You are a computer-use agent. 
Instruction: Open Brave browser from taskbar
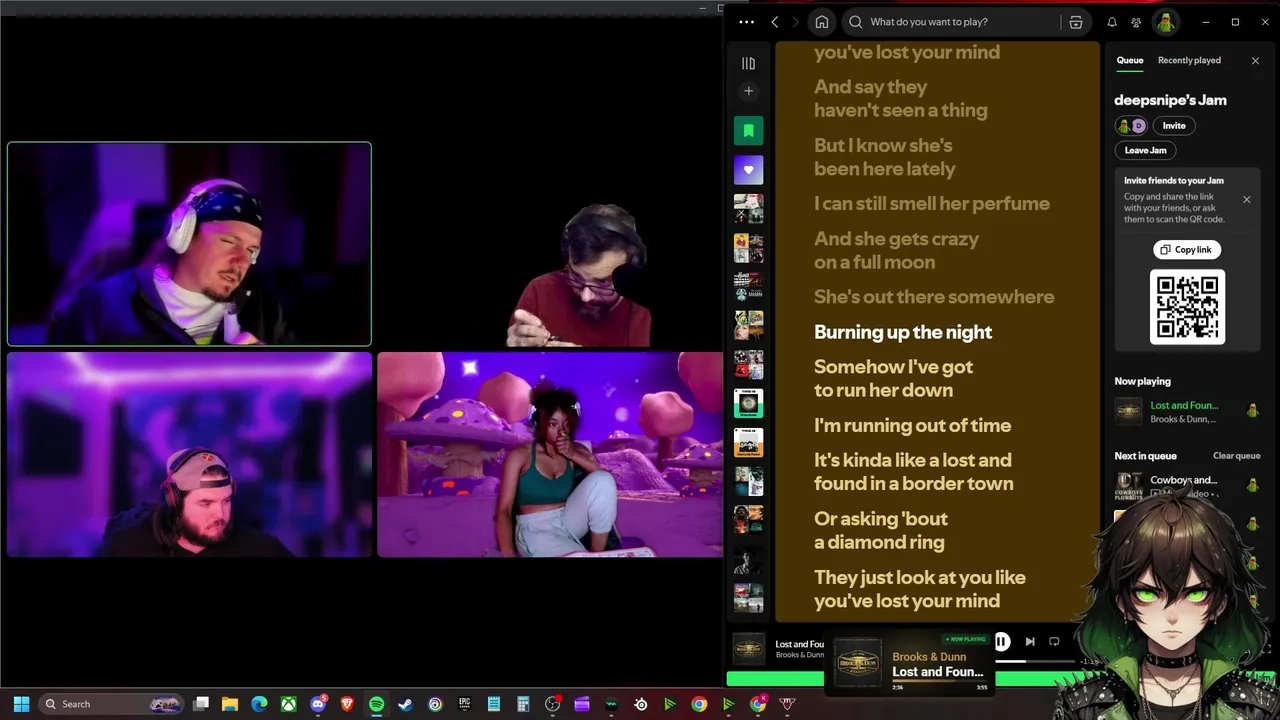coord(347,704)
